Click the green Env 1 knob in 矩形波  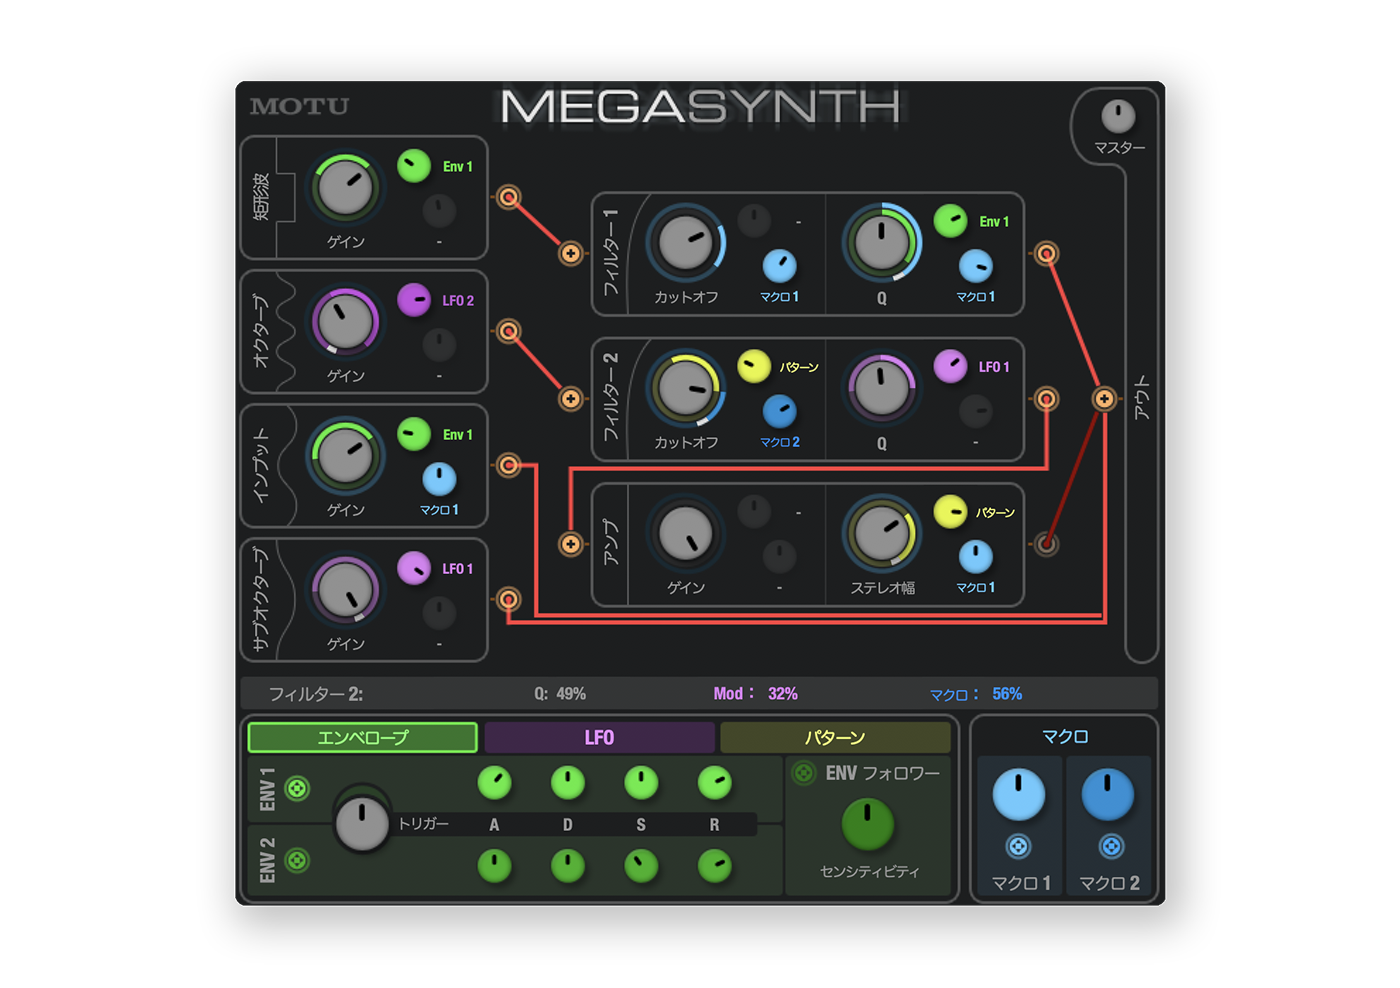[414, 166]
